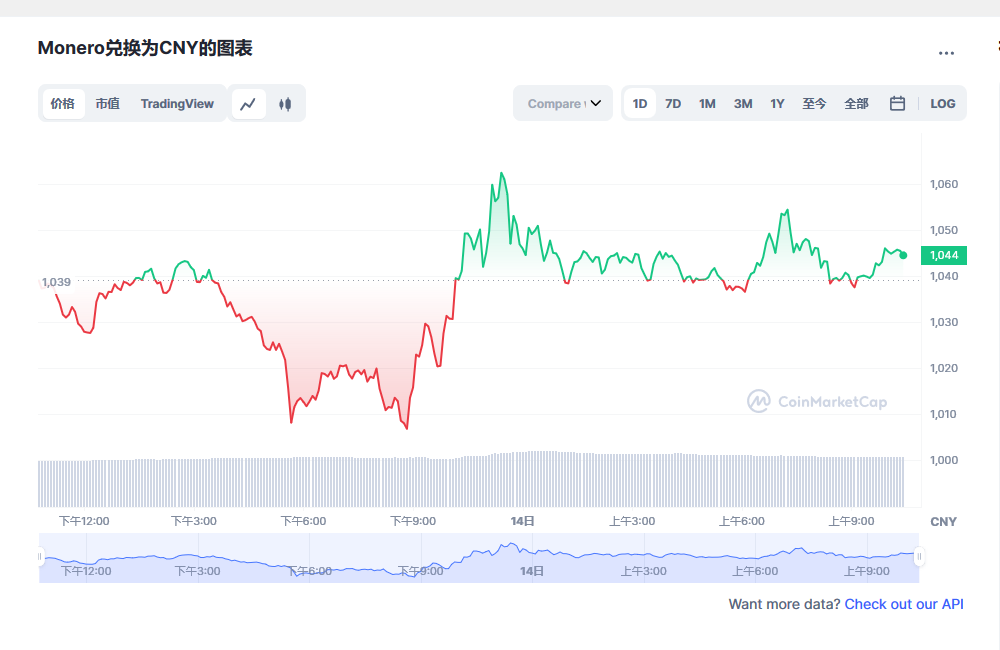Switch to the candlestick chart icon
The image size is (1000, 650).
click(x=285, y=103)
